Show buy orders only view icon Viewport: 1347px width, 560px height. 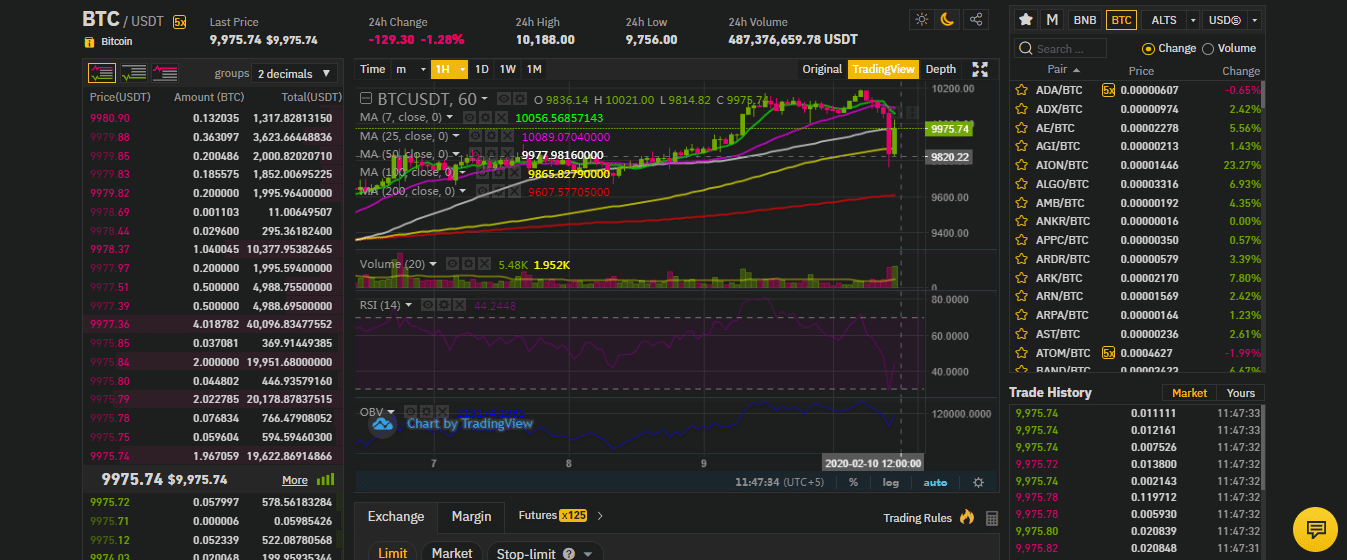coord(134,73)
